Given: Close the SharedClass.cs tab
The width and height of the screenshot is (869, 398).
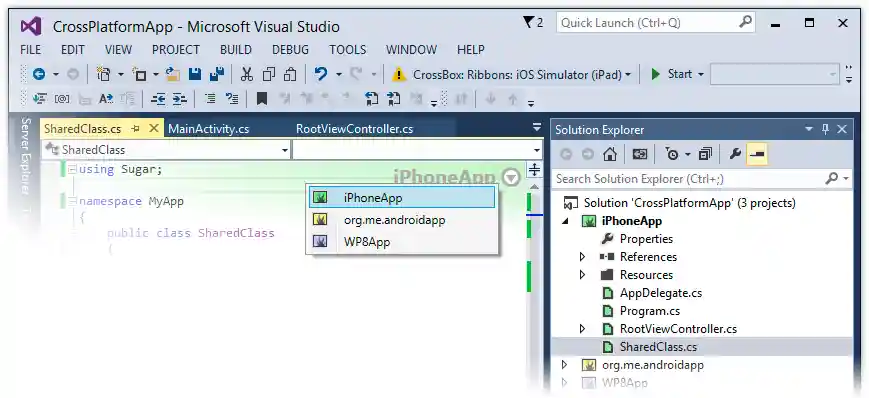Looking at the screenshot, I should pos(154,129).
